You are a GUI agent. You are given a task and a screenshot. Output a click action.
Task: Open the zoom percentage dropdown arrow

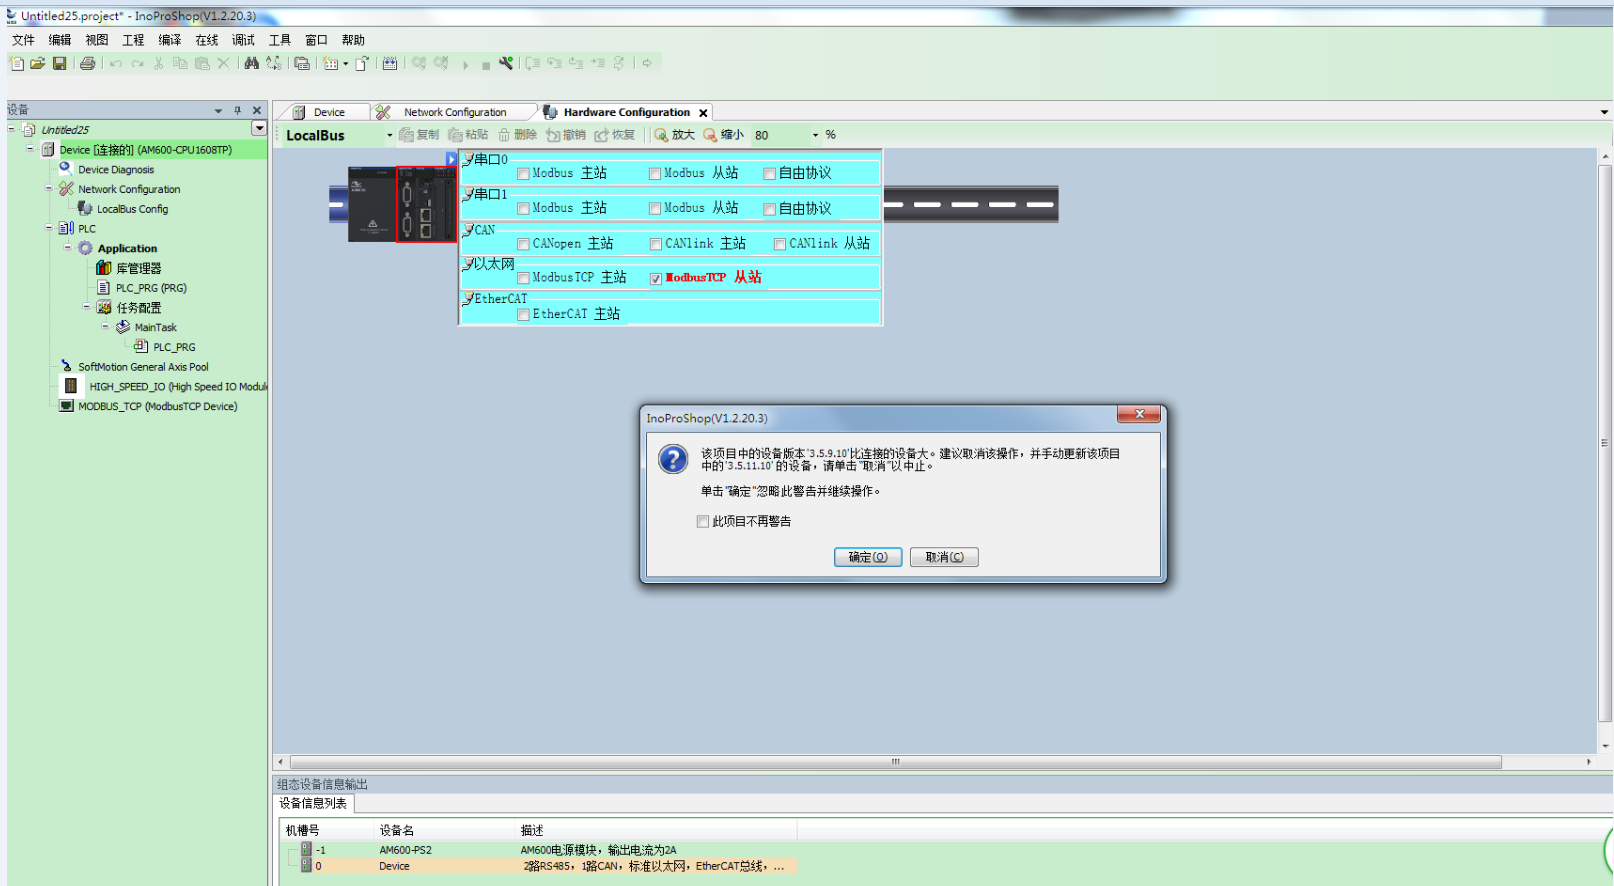(815, 135)
